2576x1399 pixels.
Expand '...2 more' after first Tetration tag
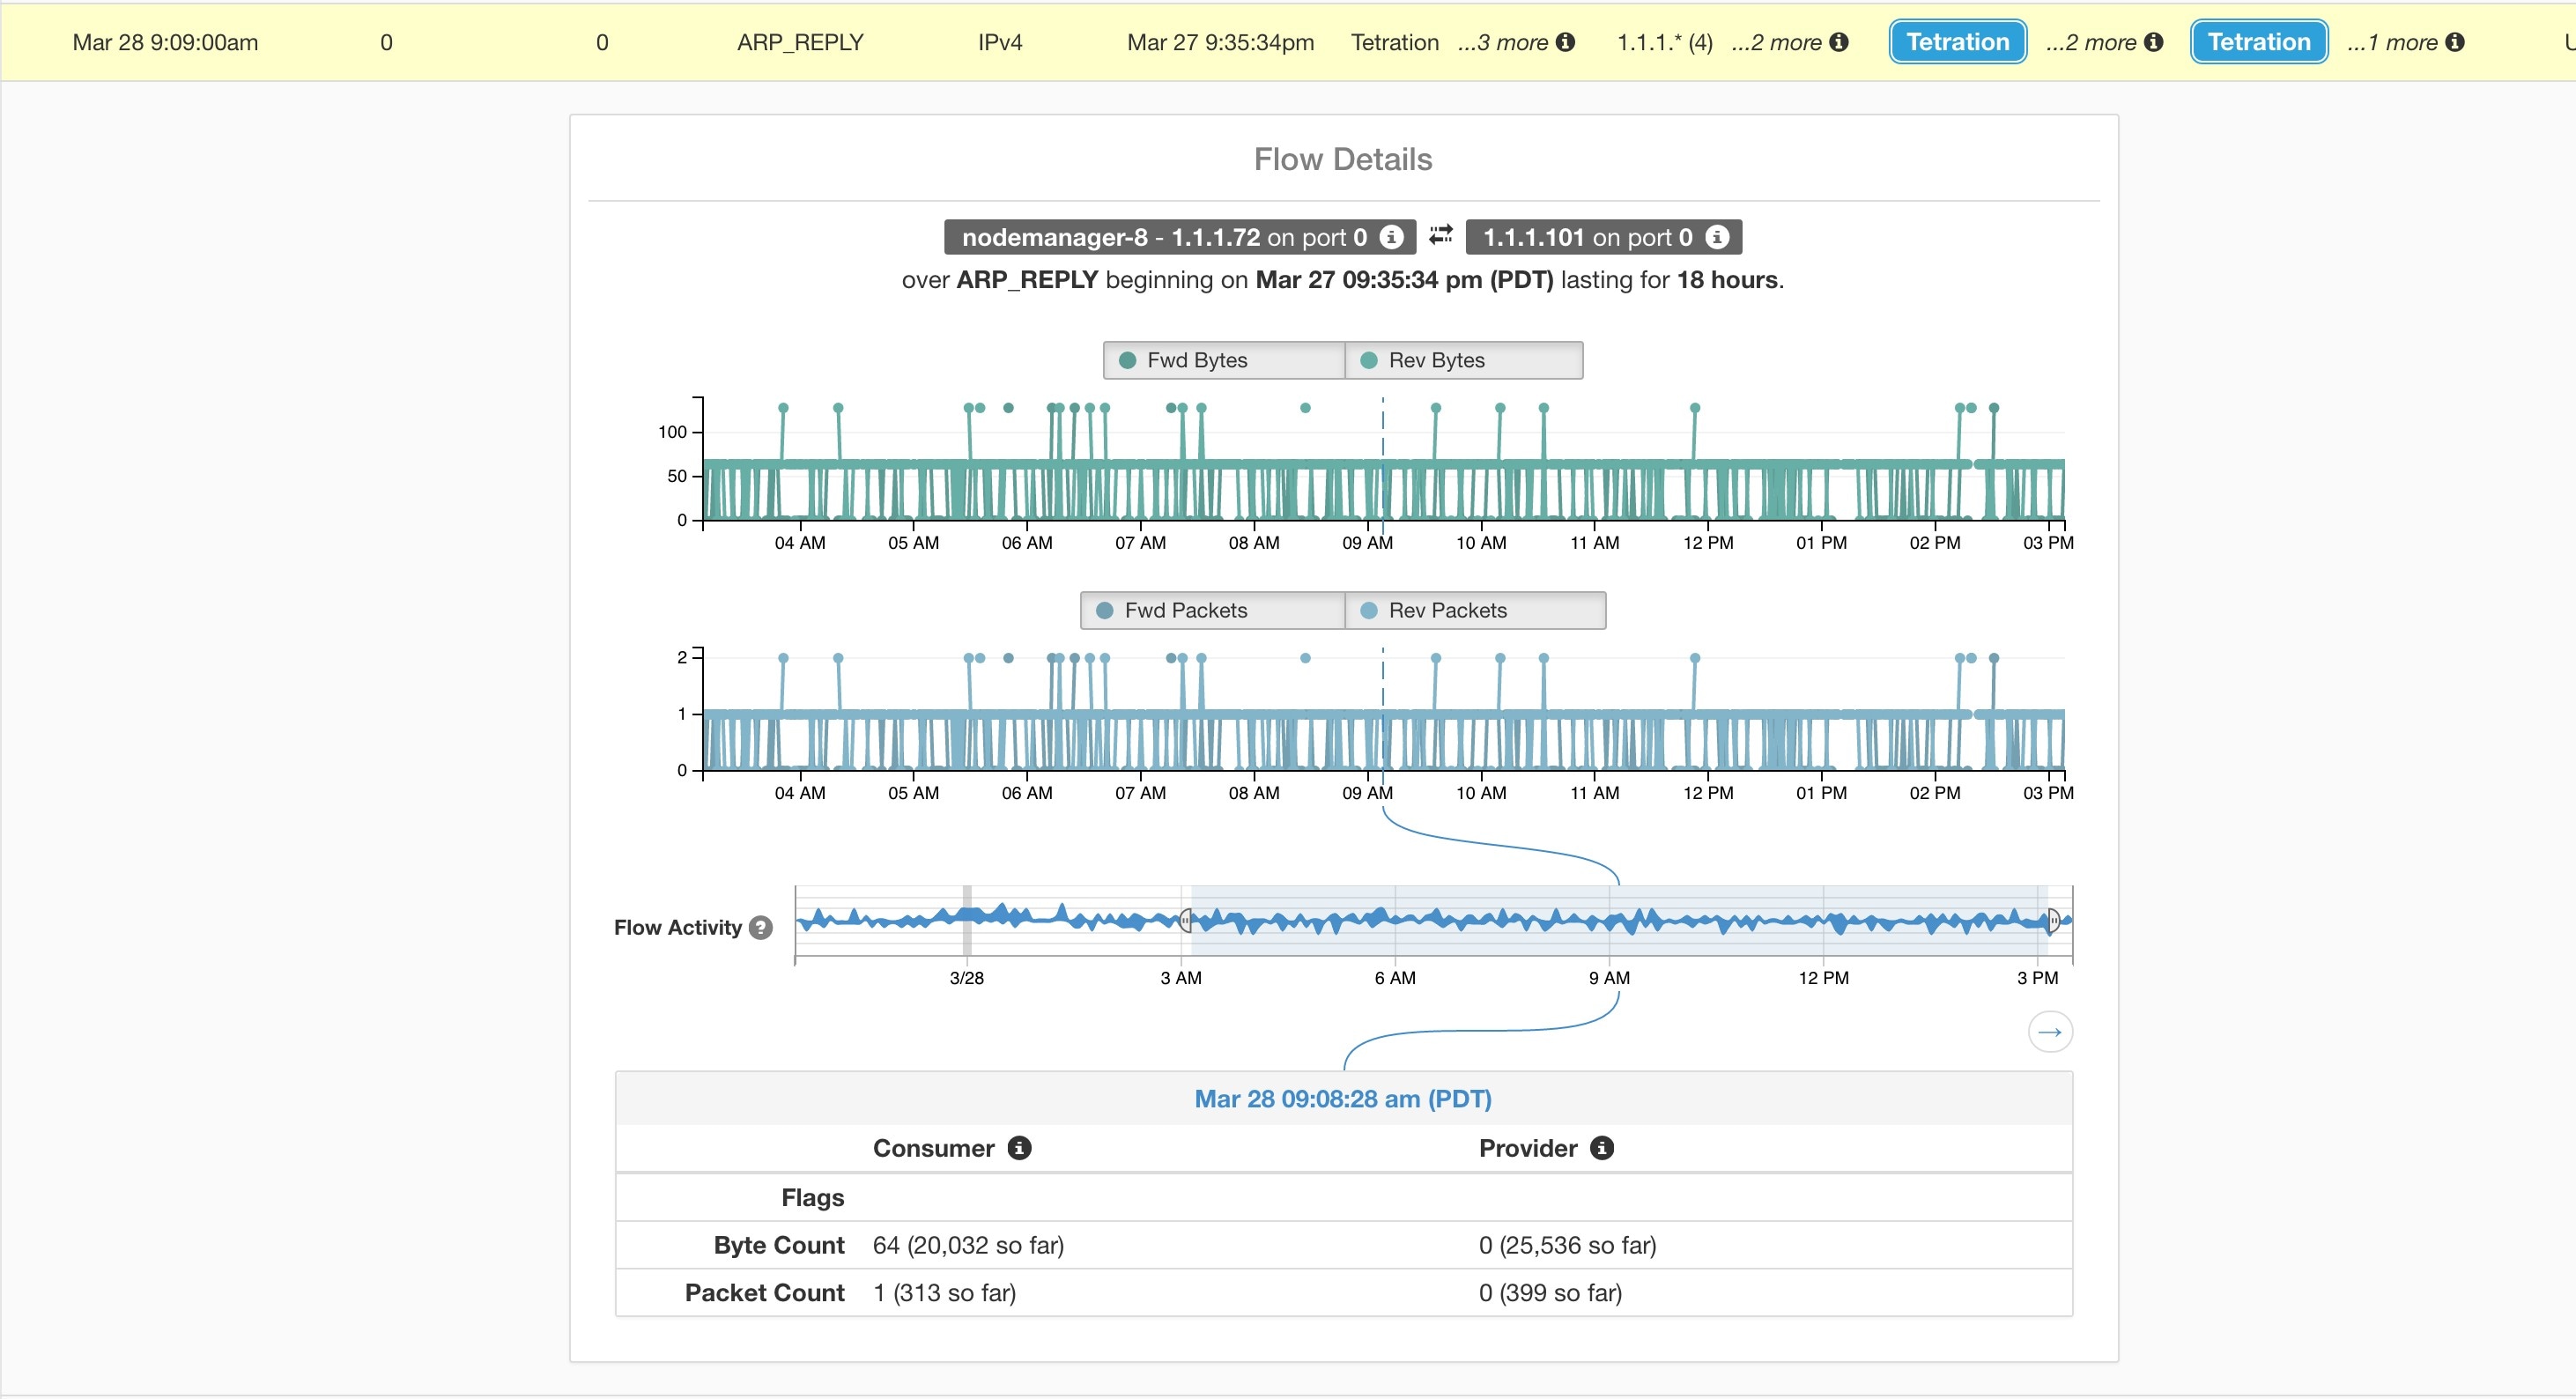[x=2091, y=42]
